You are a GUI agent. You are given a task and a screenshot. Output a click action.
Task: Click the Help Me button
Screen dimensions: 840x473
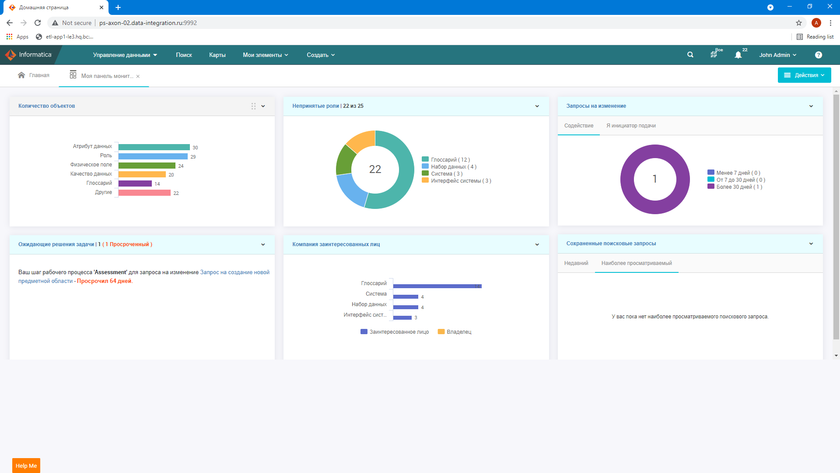(x=26, y=465)
